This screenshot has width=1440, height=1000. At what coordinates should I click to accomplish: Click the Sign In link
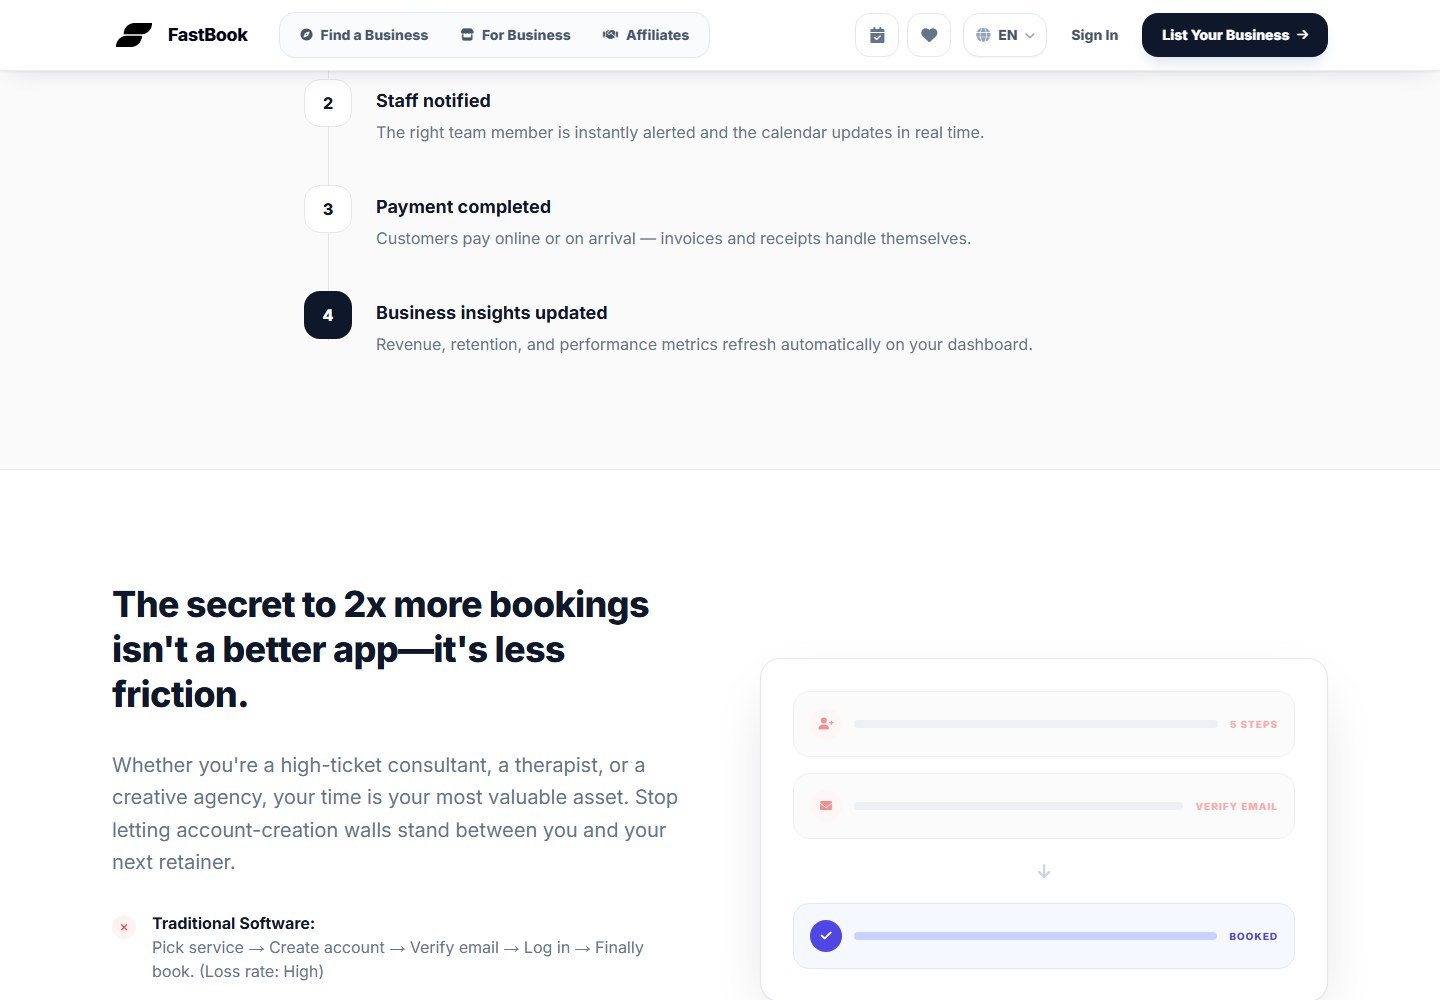point(1094,35)
